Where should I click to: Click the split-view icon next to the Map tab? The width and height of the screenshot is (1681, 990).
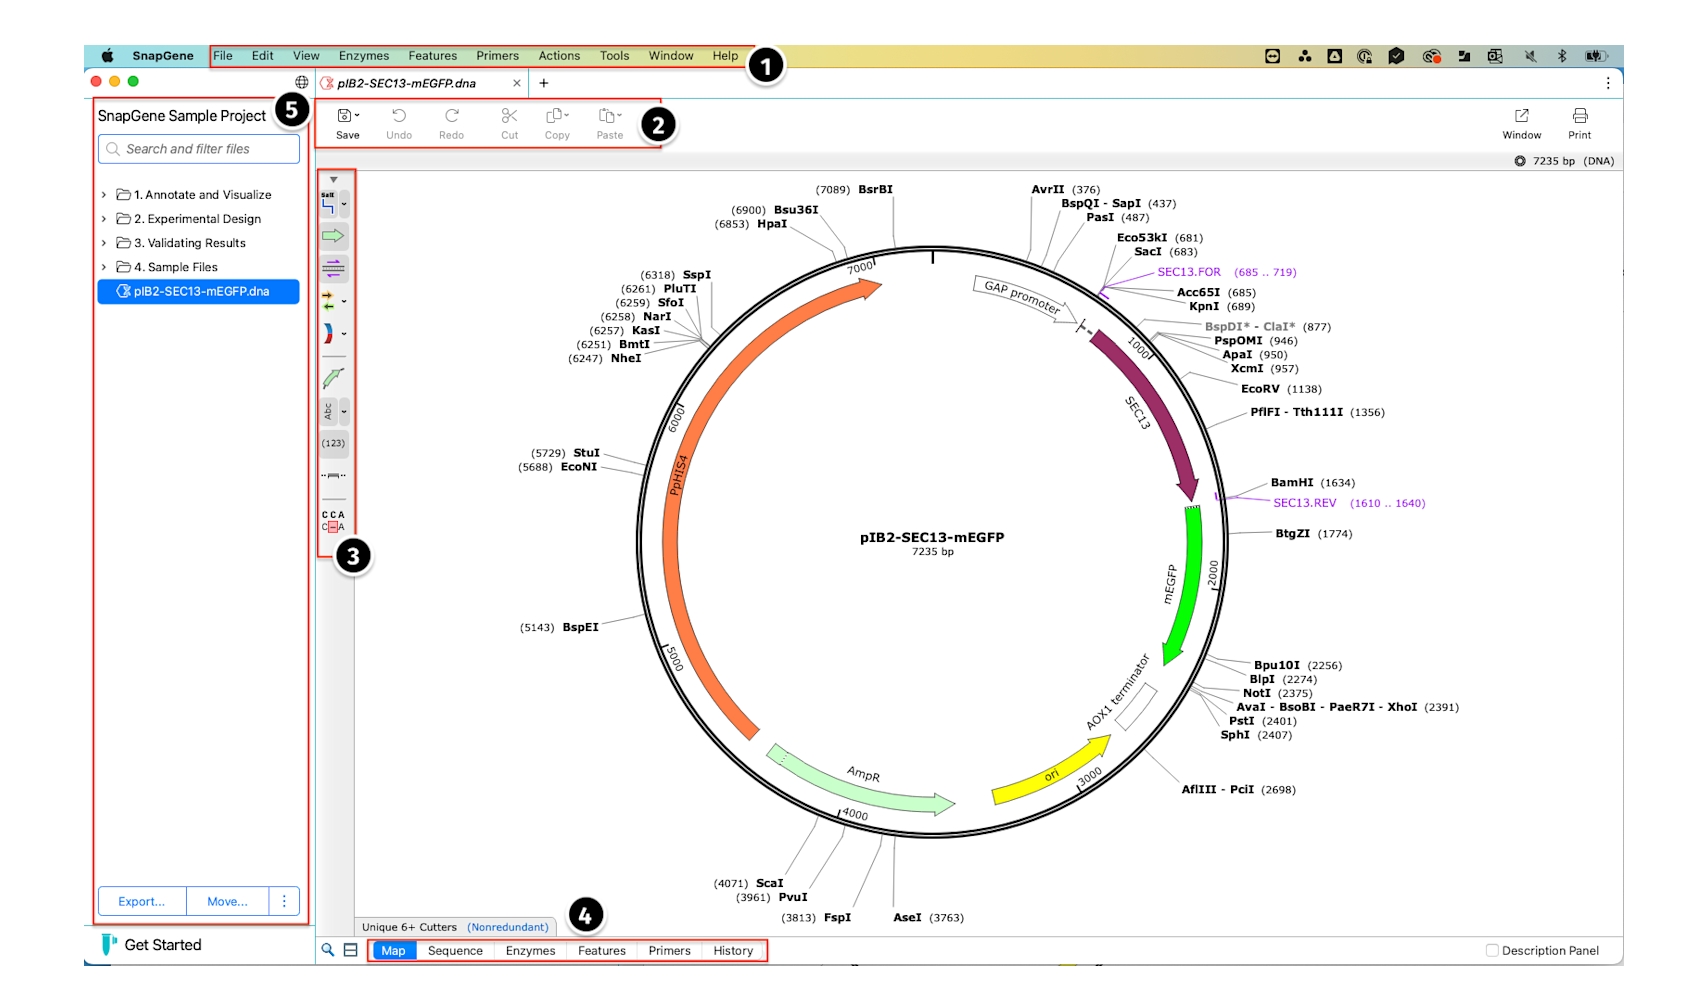click(x=351, y=950)
